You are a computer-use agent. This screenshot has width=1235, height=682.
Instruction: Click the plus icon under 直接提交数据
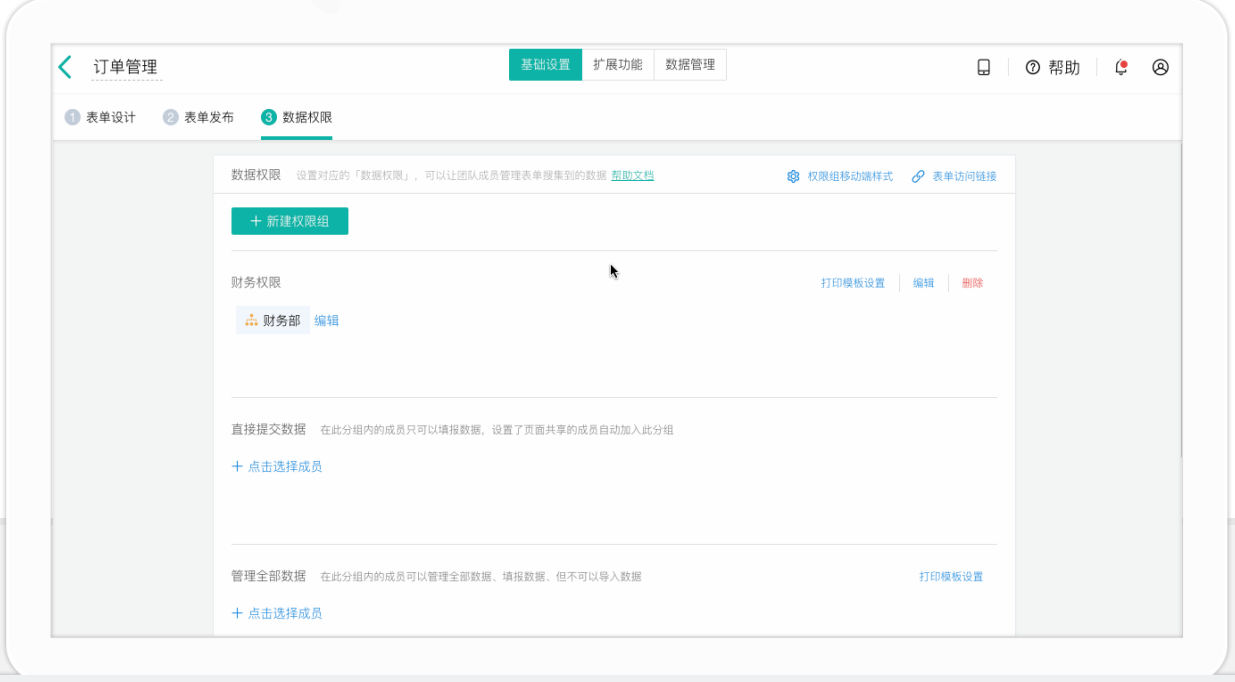click(x=236, y=468)
